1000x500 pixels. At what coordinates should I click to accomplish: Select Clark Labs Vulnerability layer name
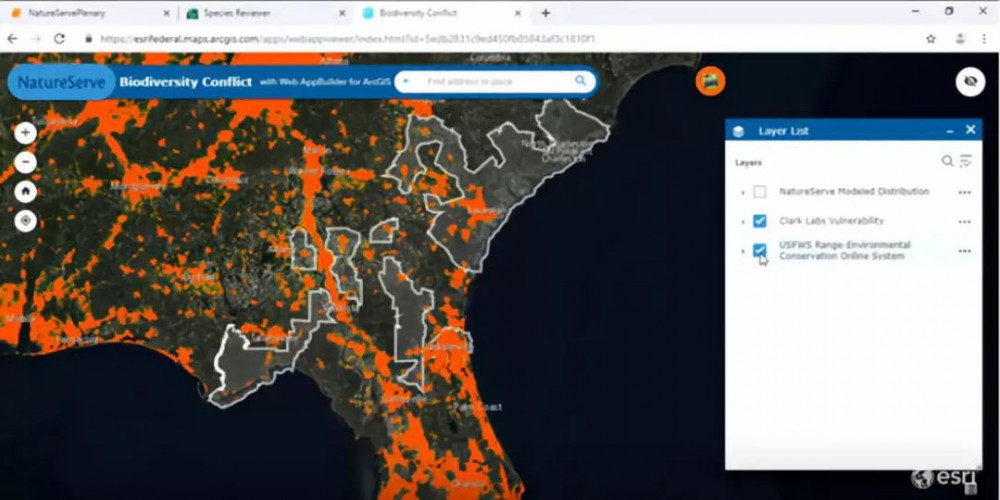point(831,221)
